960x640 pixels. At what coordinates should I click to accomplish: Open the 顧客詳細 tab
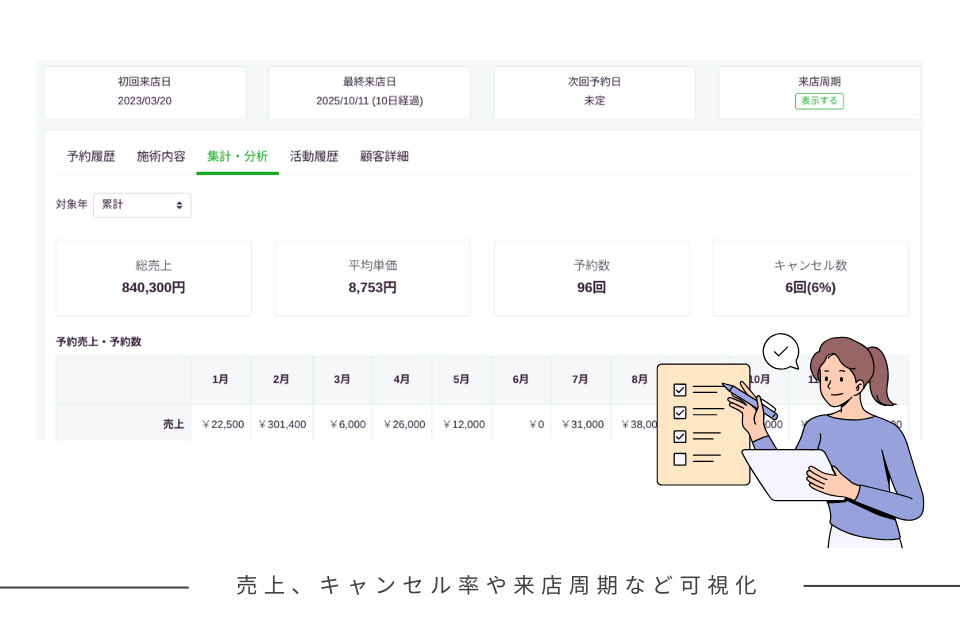384,157
